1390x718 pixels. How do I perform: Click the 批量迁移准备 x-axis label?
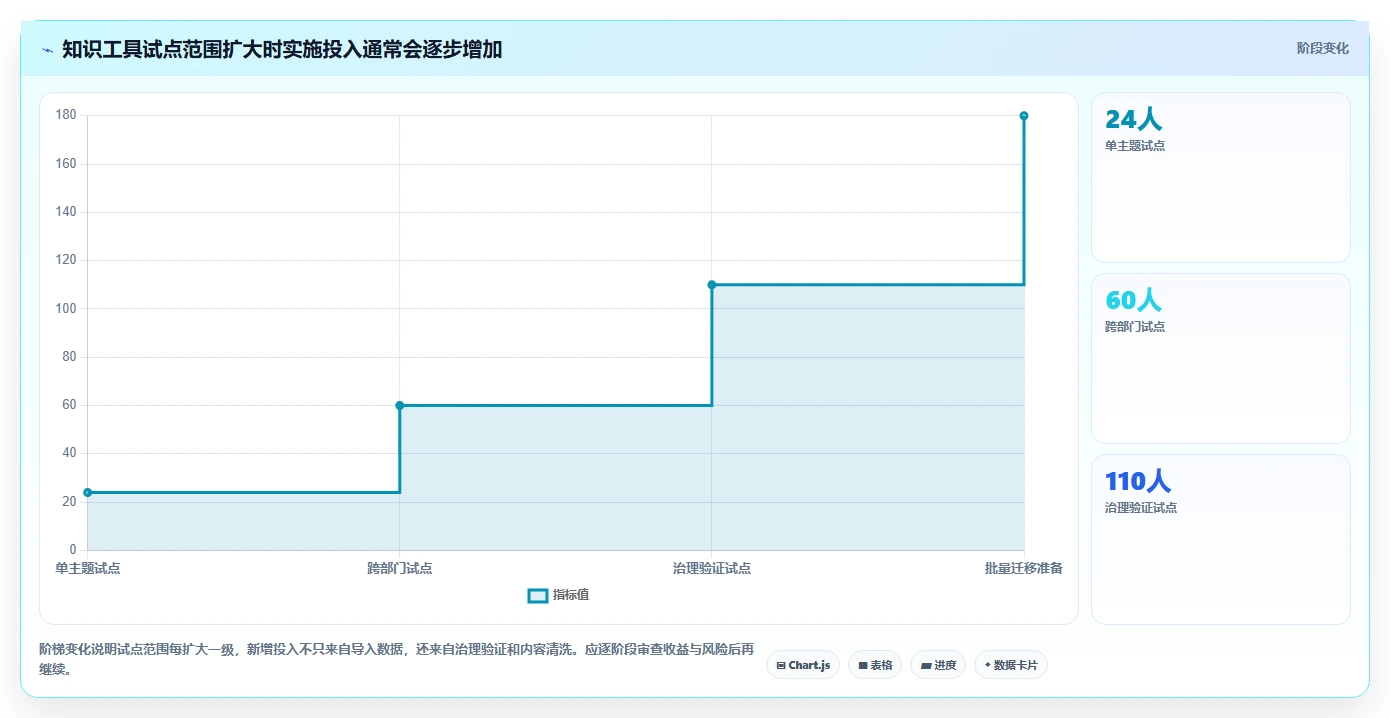click(1024, 568)
